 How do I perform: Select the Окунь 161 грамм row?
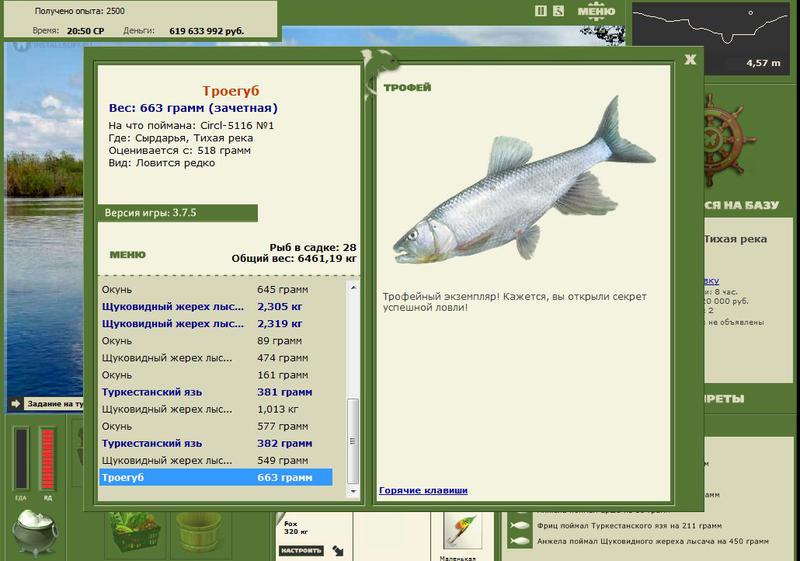pos(215,375)
